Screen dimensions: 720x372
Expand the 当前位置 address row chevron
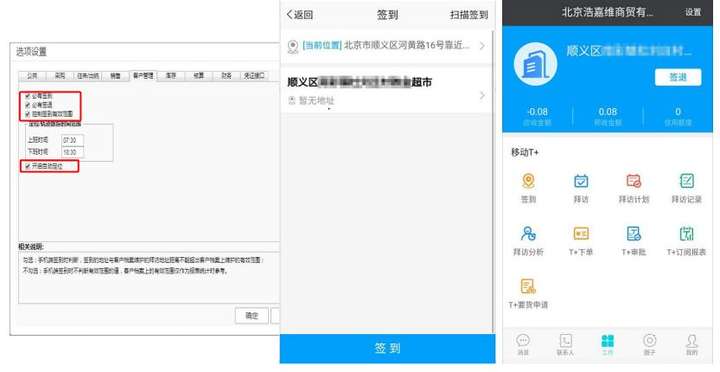[482, 46]
